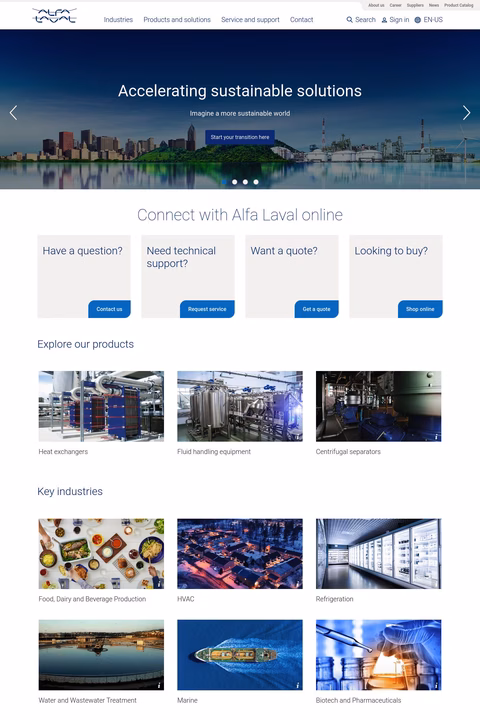Open the About us link
Screen dimensions: 480x720
[376, 5]
